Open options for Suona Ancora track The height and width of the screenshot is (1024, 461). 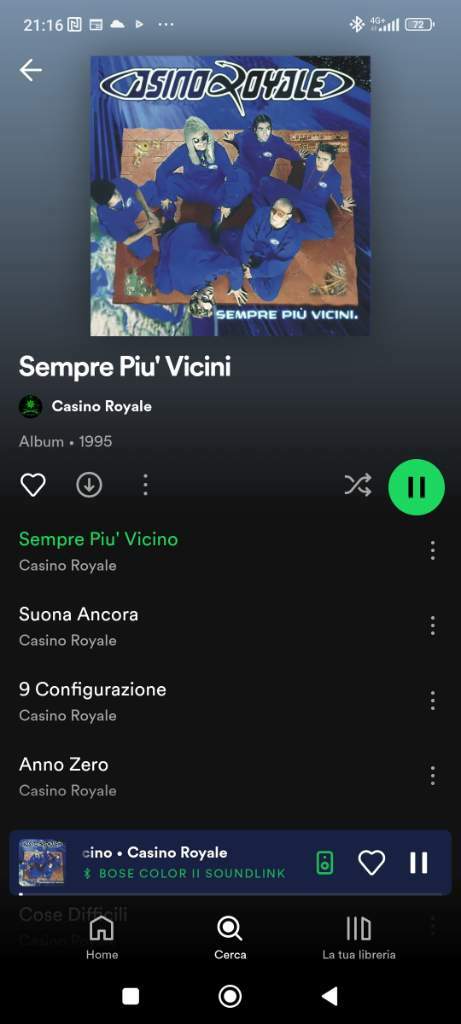432,626
